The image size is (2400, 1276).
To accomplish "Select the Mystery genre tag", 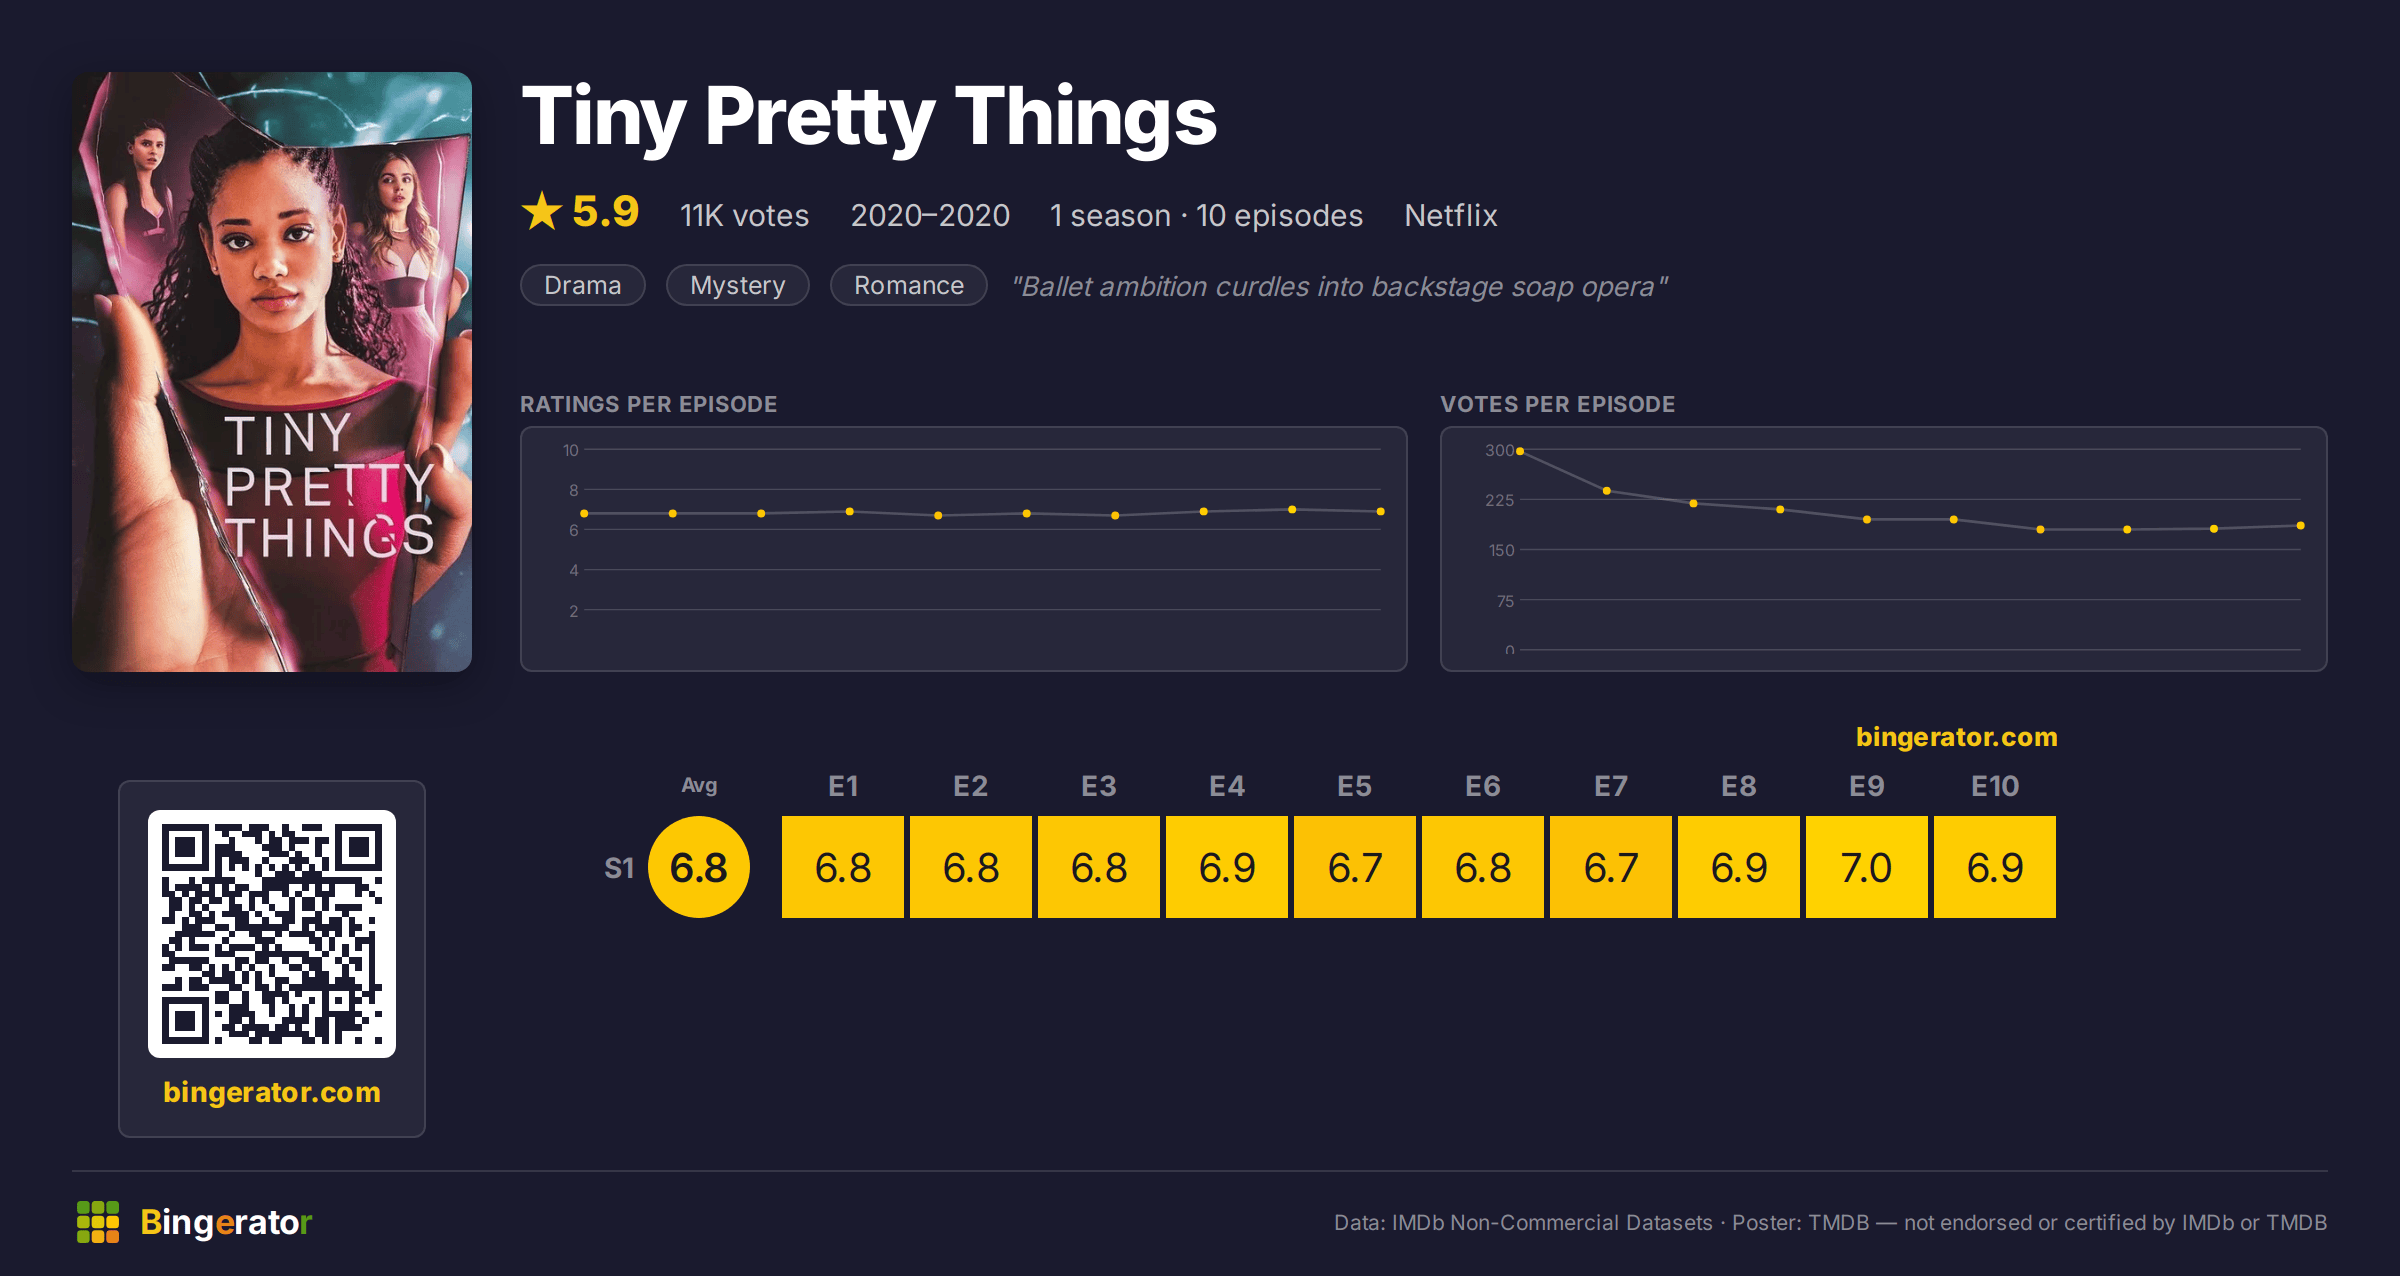I will click(738, 285).
